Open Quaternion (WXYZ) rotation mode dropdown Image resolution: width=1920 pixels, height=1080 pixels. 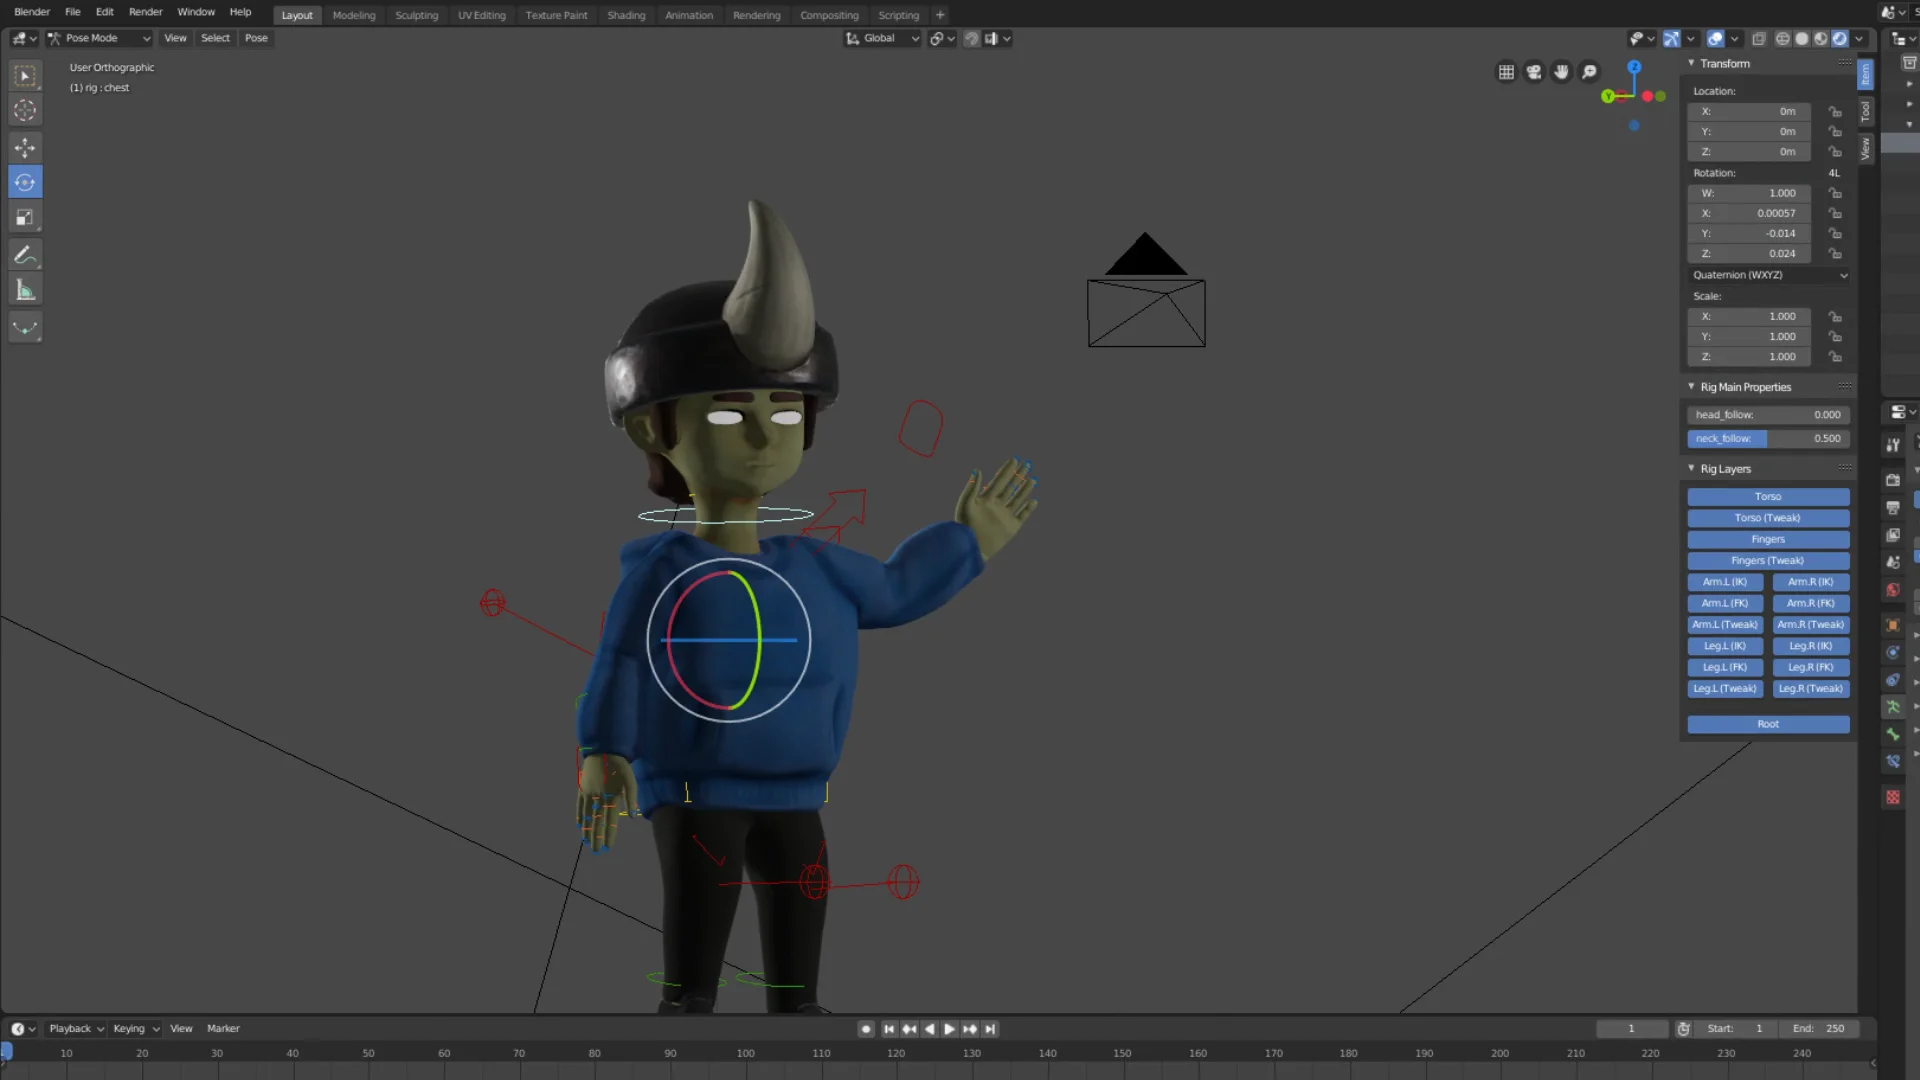tap(1769, 275)
